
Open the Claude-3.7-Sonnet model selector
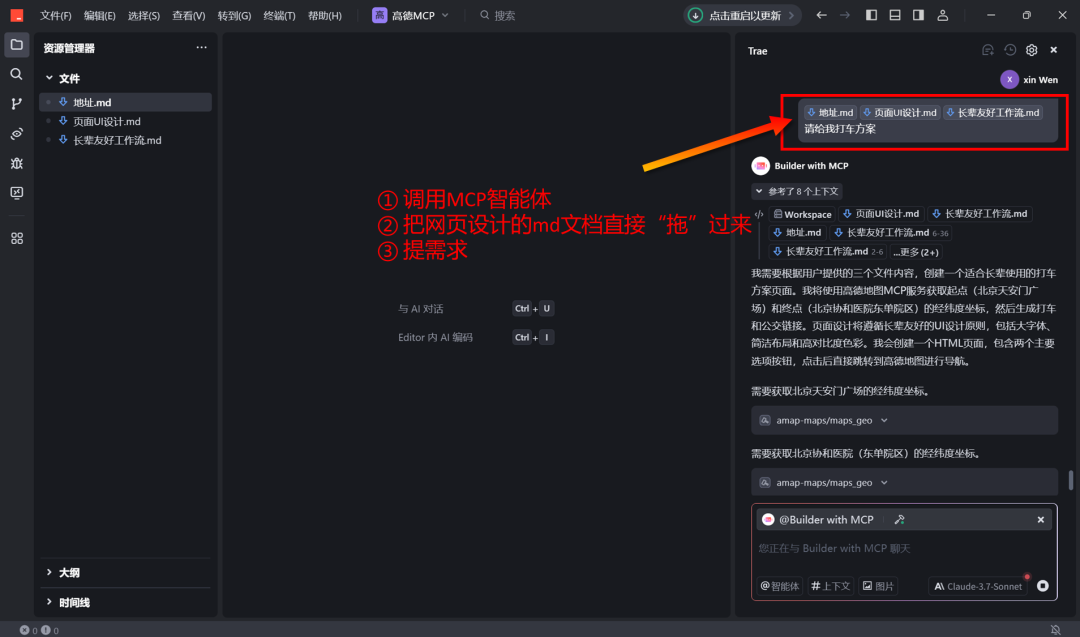click(978, 586)
